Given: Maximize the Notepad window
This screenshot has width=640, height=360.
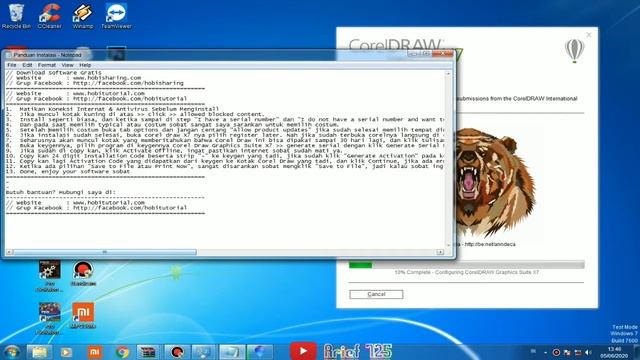Looking at the screenshot, I should [x=426, y=54].
